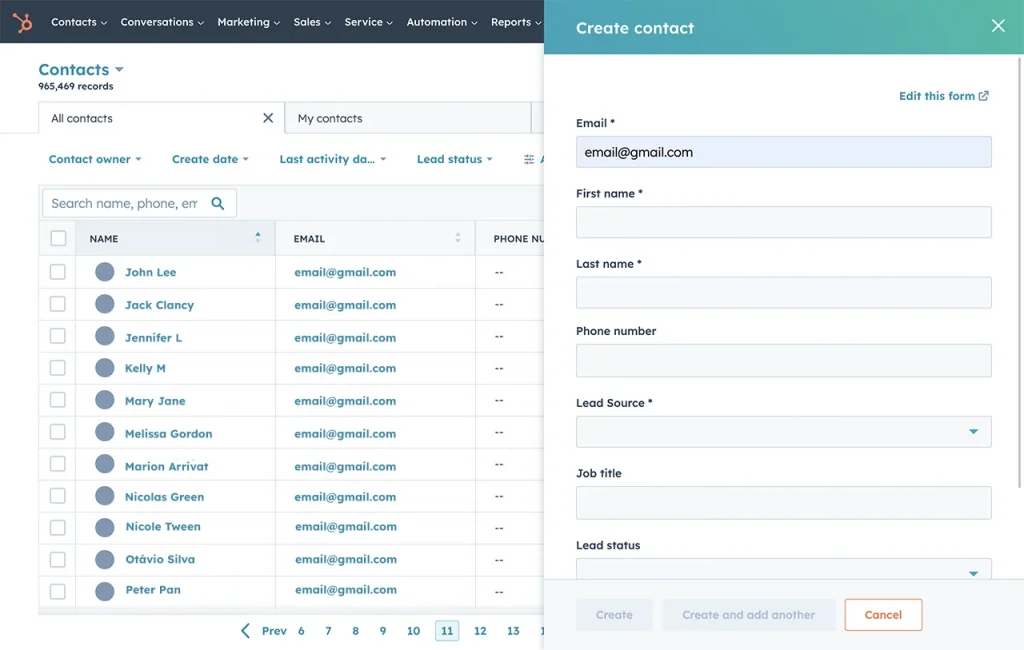This screenshot has height=650, width=1024.
Task: Click John Lee's avatar icon
Action: point(105,272)
